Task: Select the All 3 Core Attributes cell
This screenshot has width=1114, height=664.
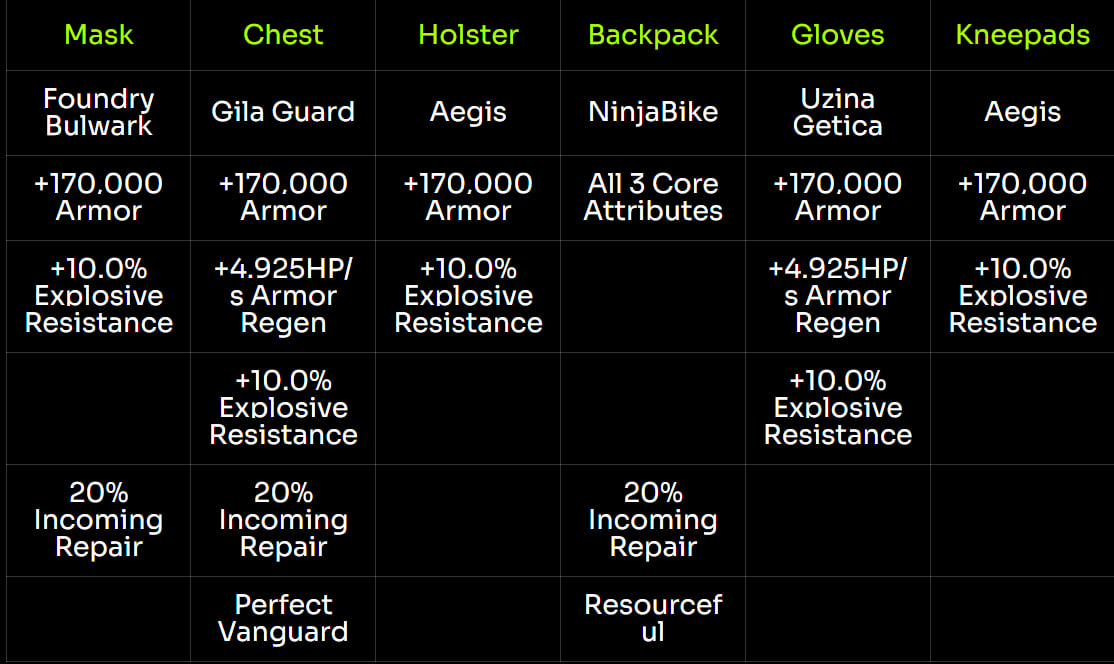Action: click(653, 197)
